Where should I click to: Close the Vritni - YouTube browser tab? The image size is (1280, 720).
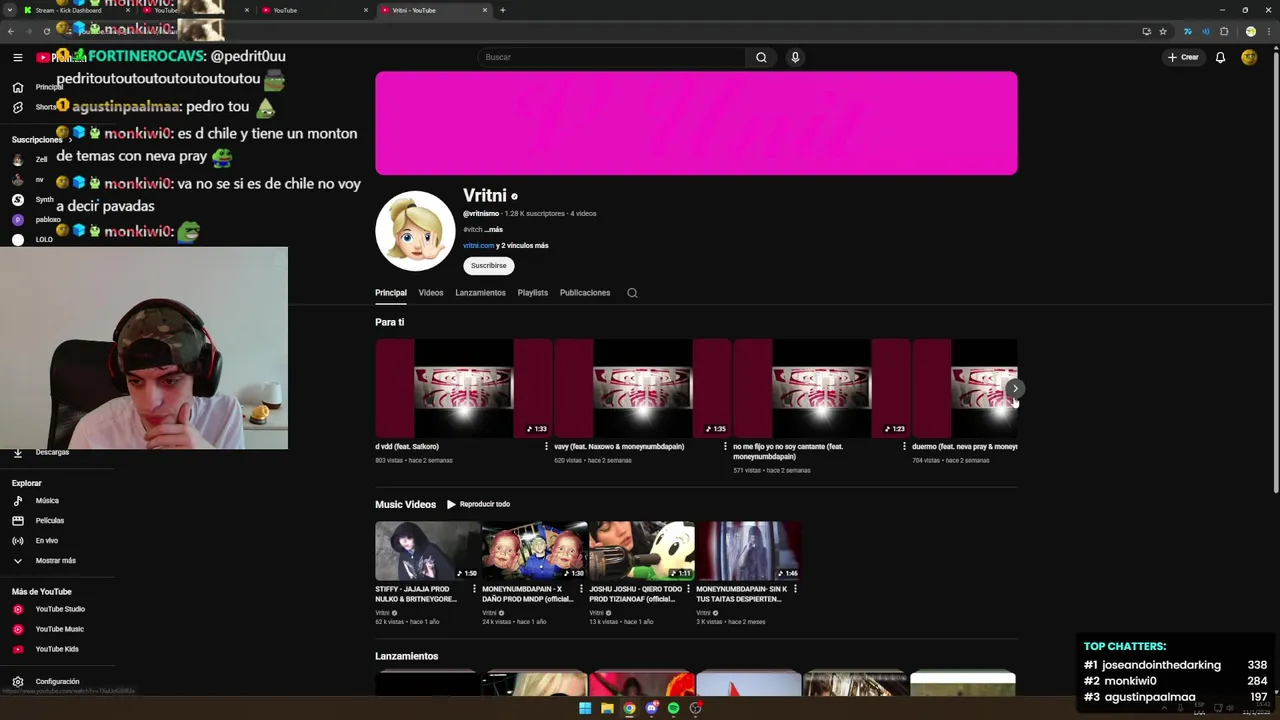click(485, 10)
